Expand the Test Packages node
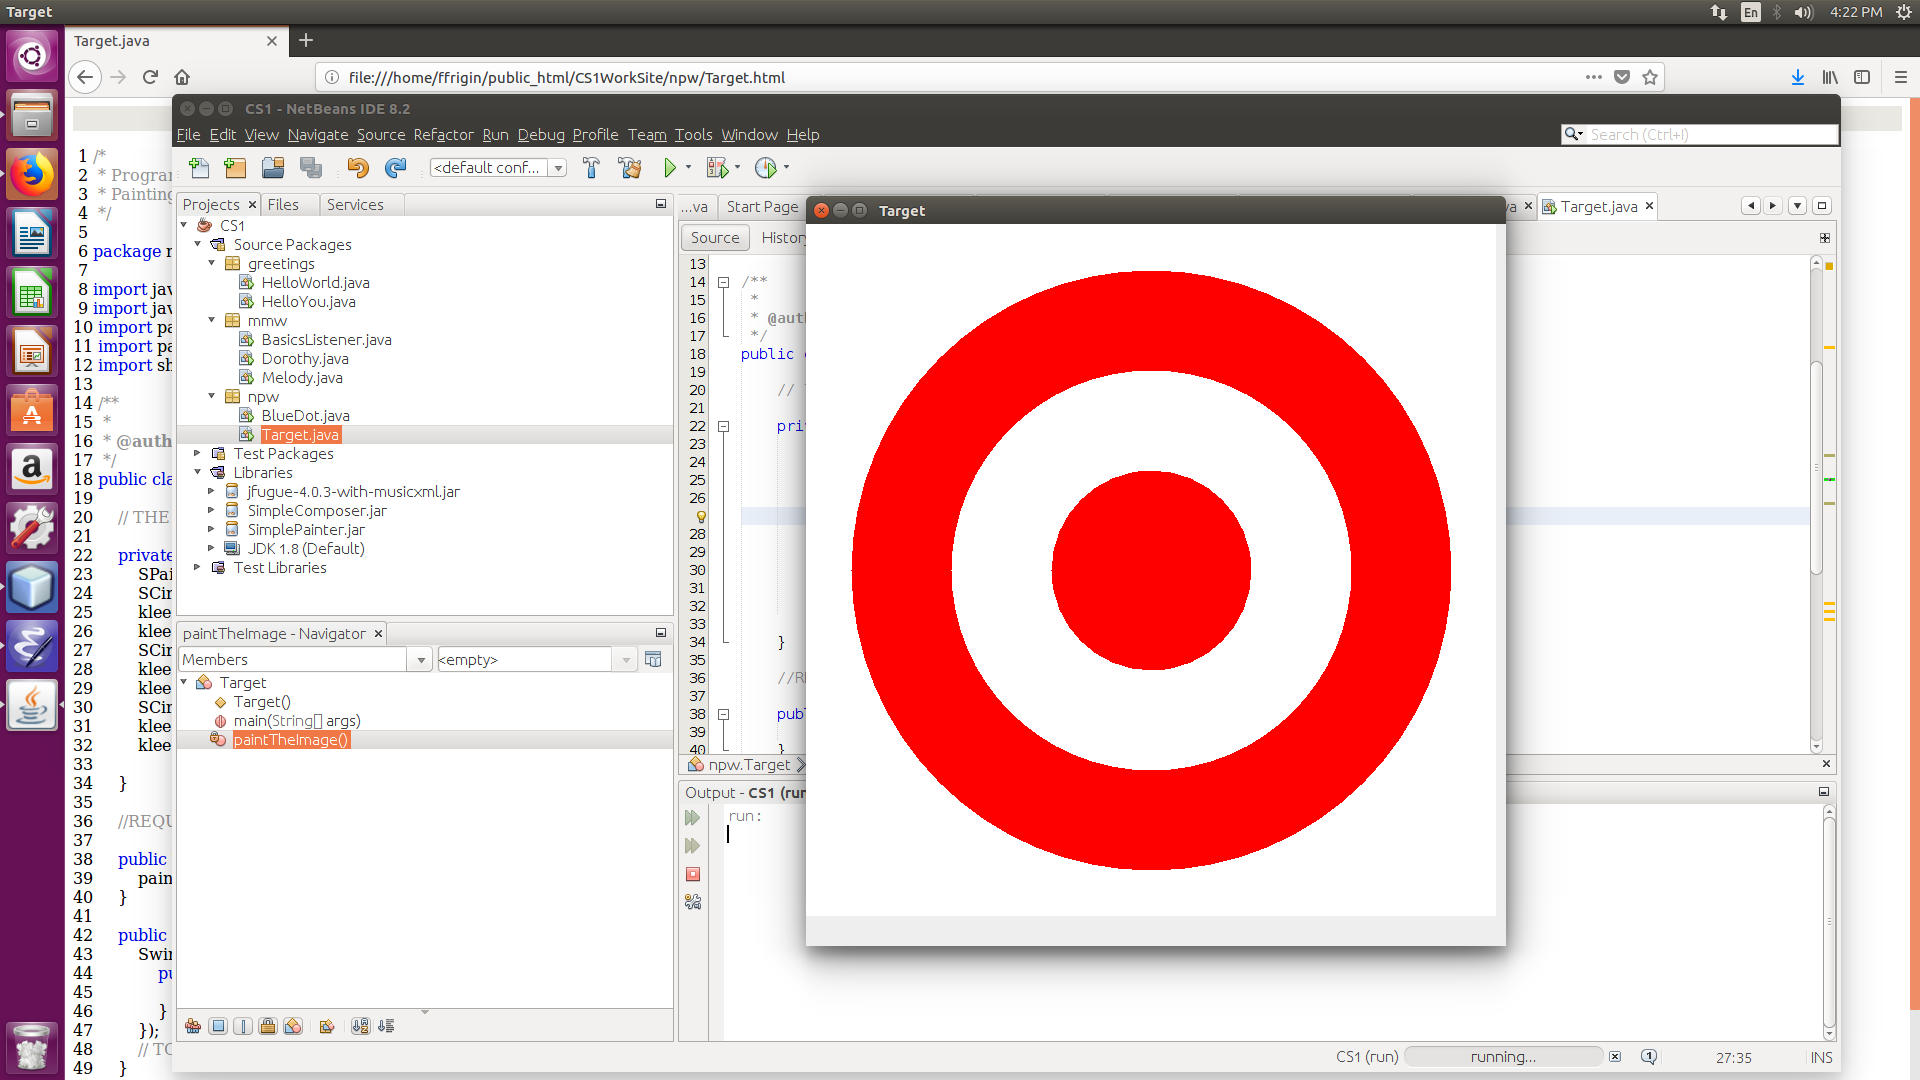 tap(198, 454)
